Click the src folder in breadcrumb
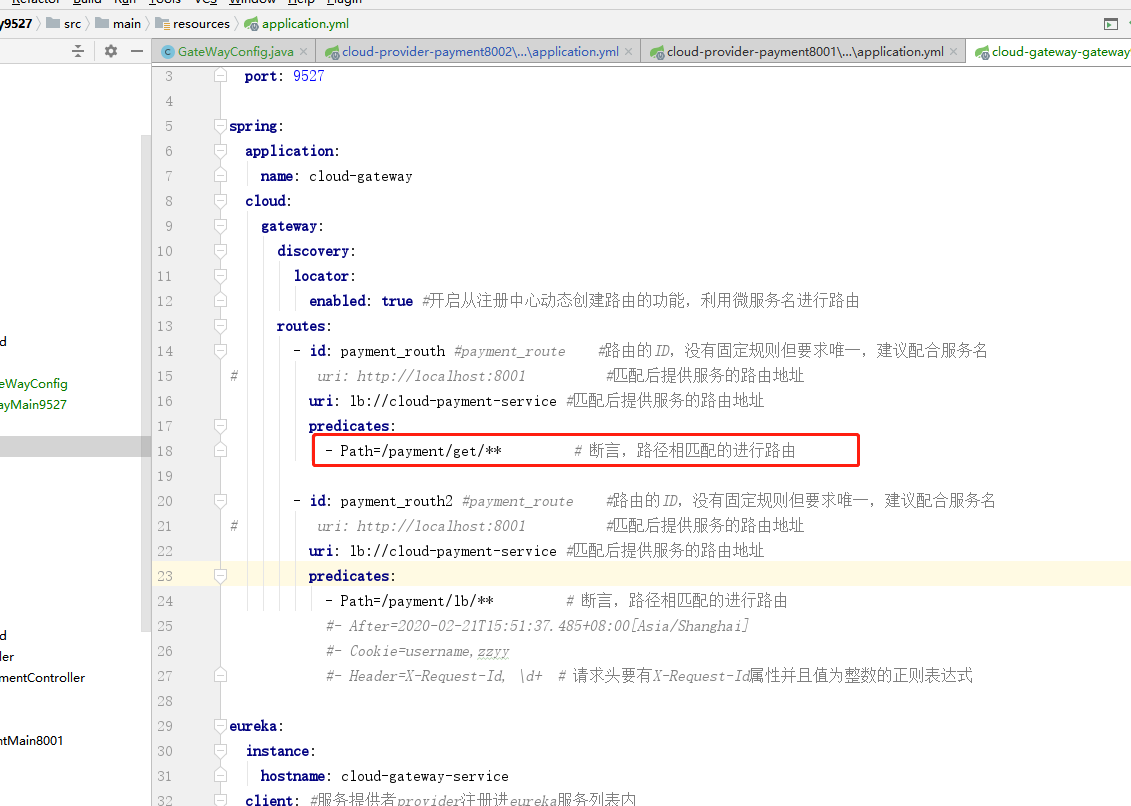 pyautogui.click(x=63, y=24)
